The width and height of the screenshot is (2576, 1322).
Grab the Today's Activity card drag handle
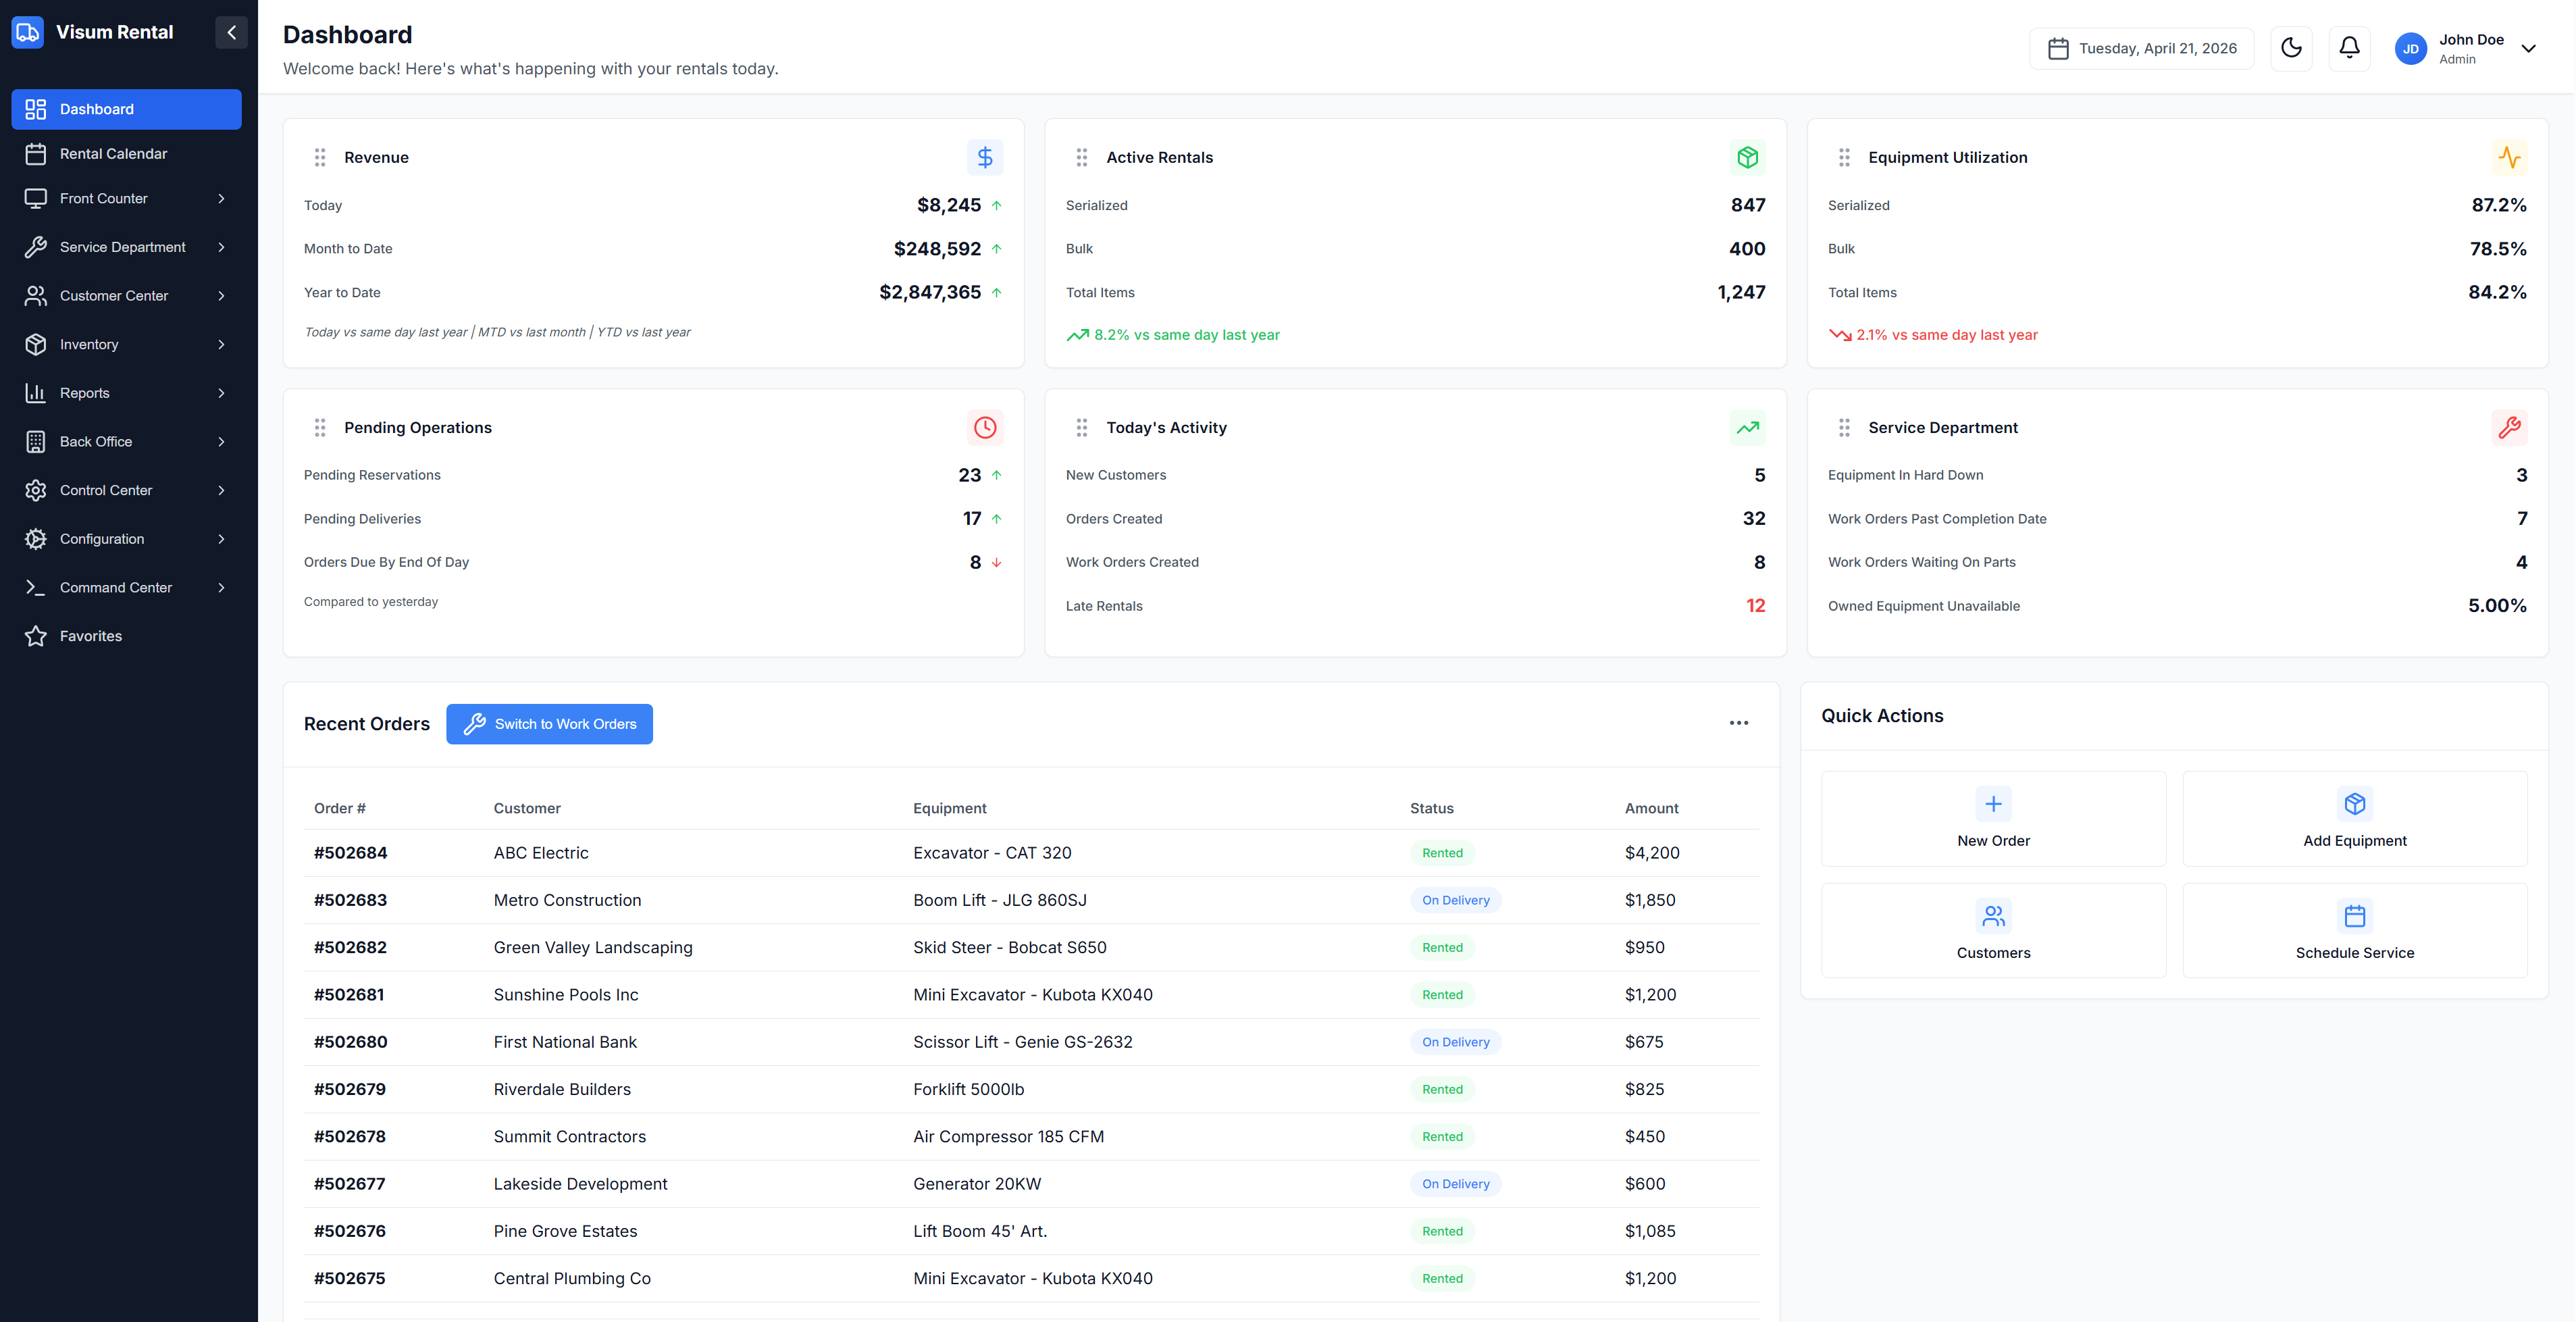coord(1081,427)
